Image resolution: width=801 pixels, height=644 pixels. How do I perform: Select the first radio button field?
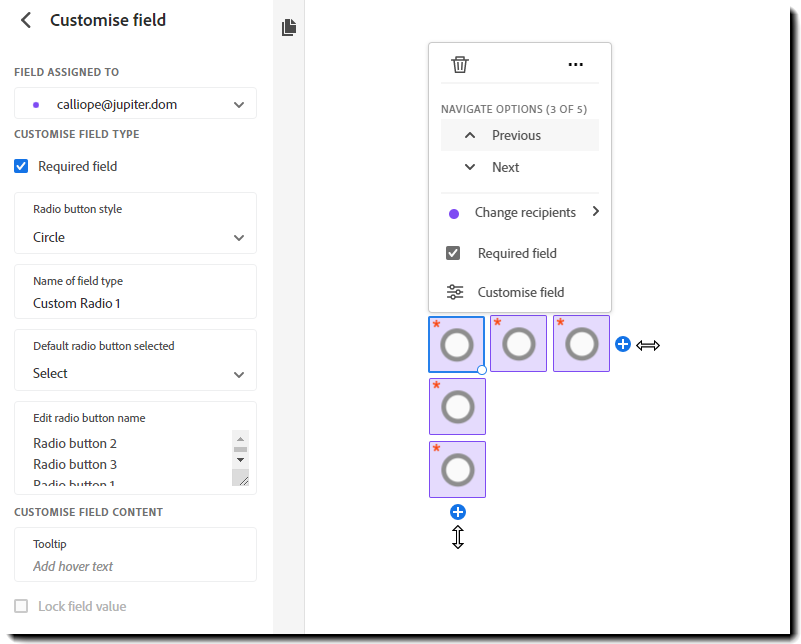pos(457,345)
